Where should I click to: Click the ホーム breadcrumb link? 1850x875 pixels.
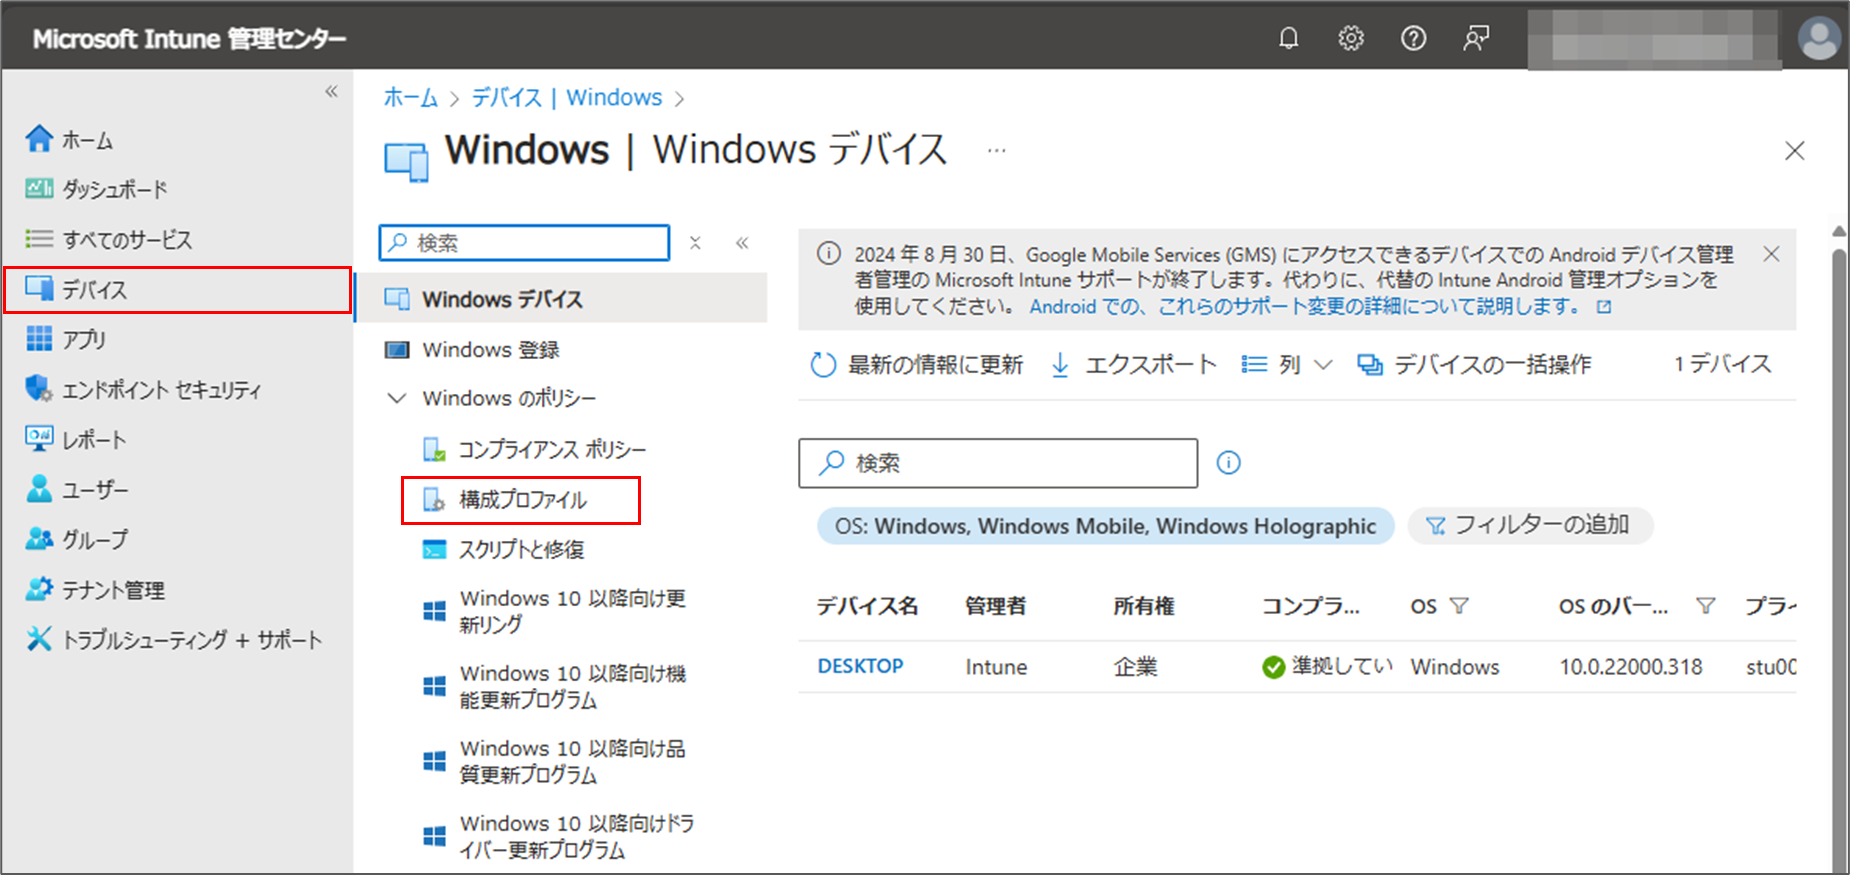pos(411,98)
